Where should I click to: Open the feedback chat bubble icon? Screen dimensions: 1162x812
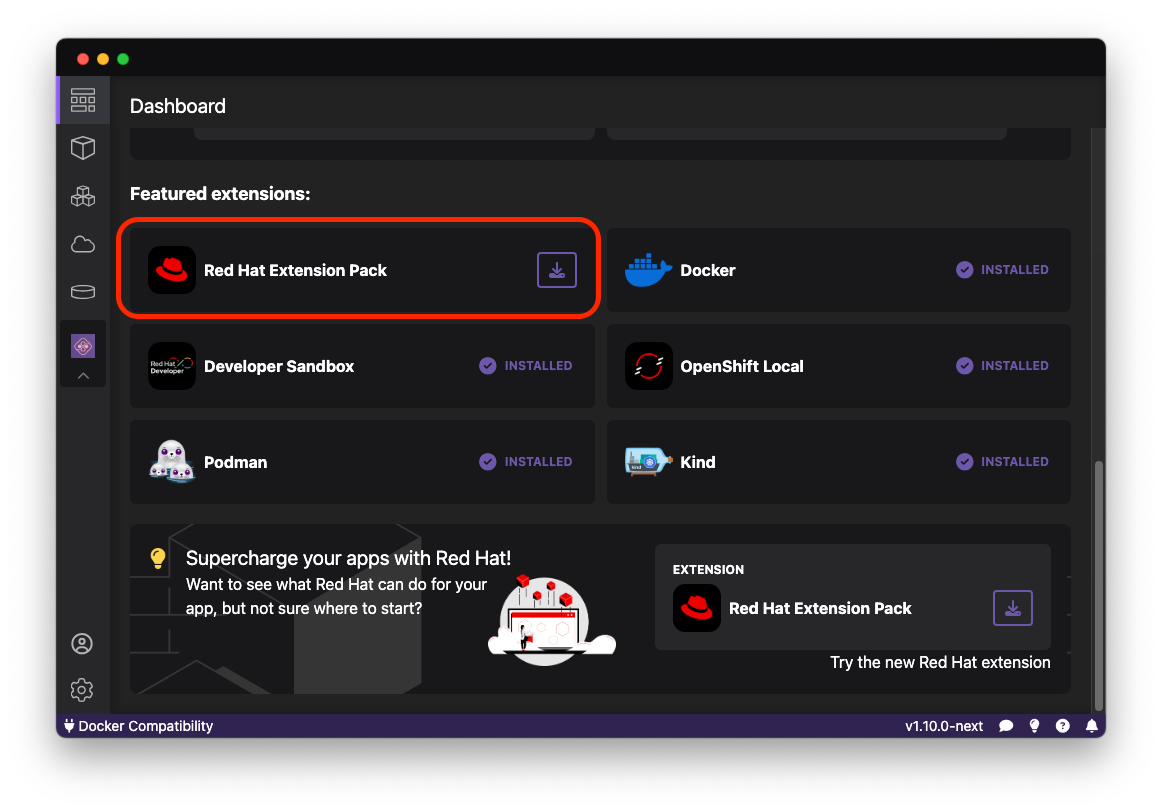pyautogui.click(x=1006, y=726)
